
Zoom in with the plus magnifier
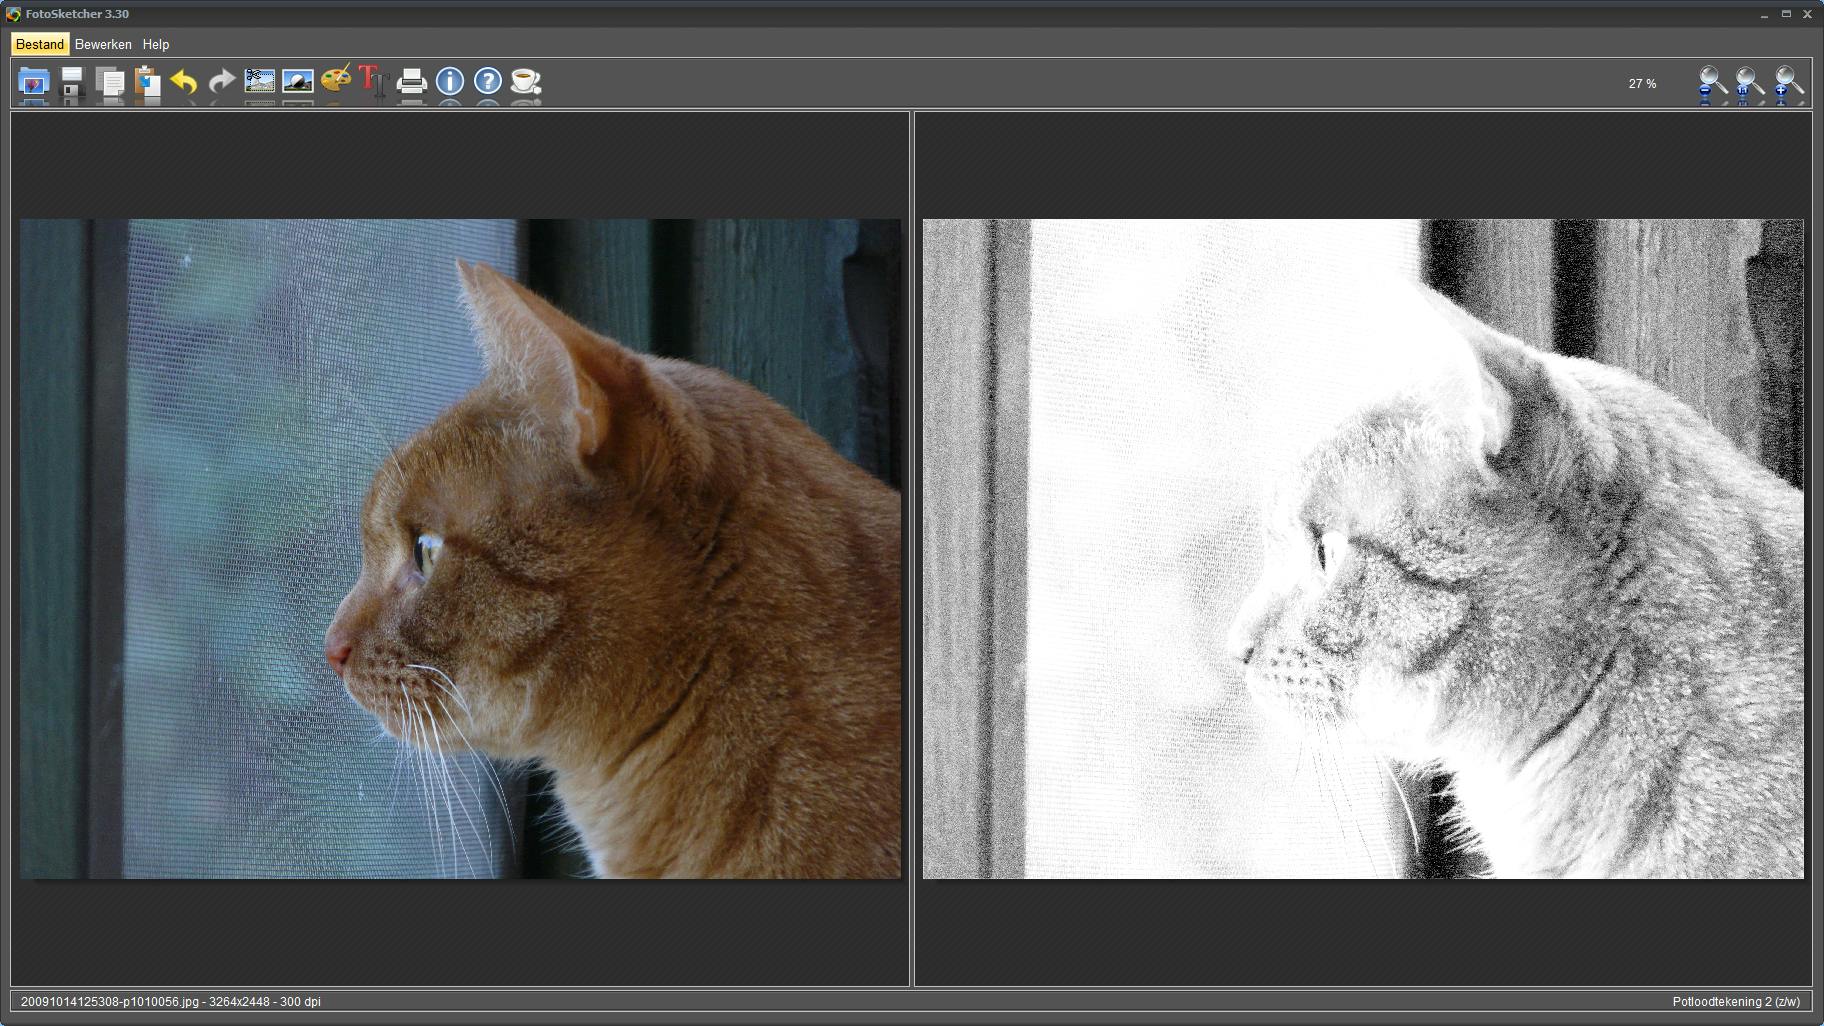pos(1788,84)
